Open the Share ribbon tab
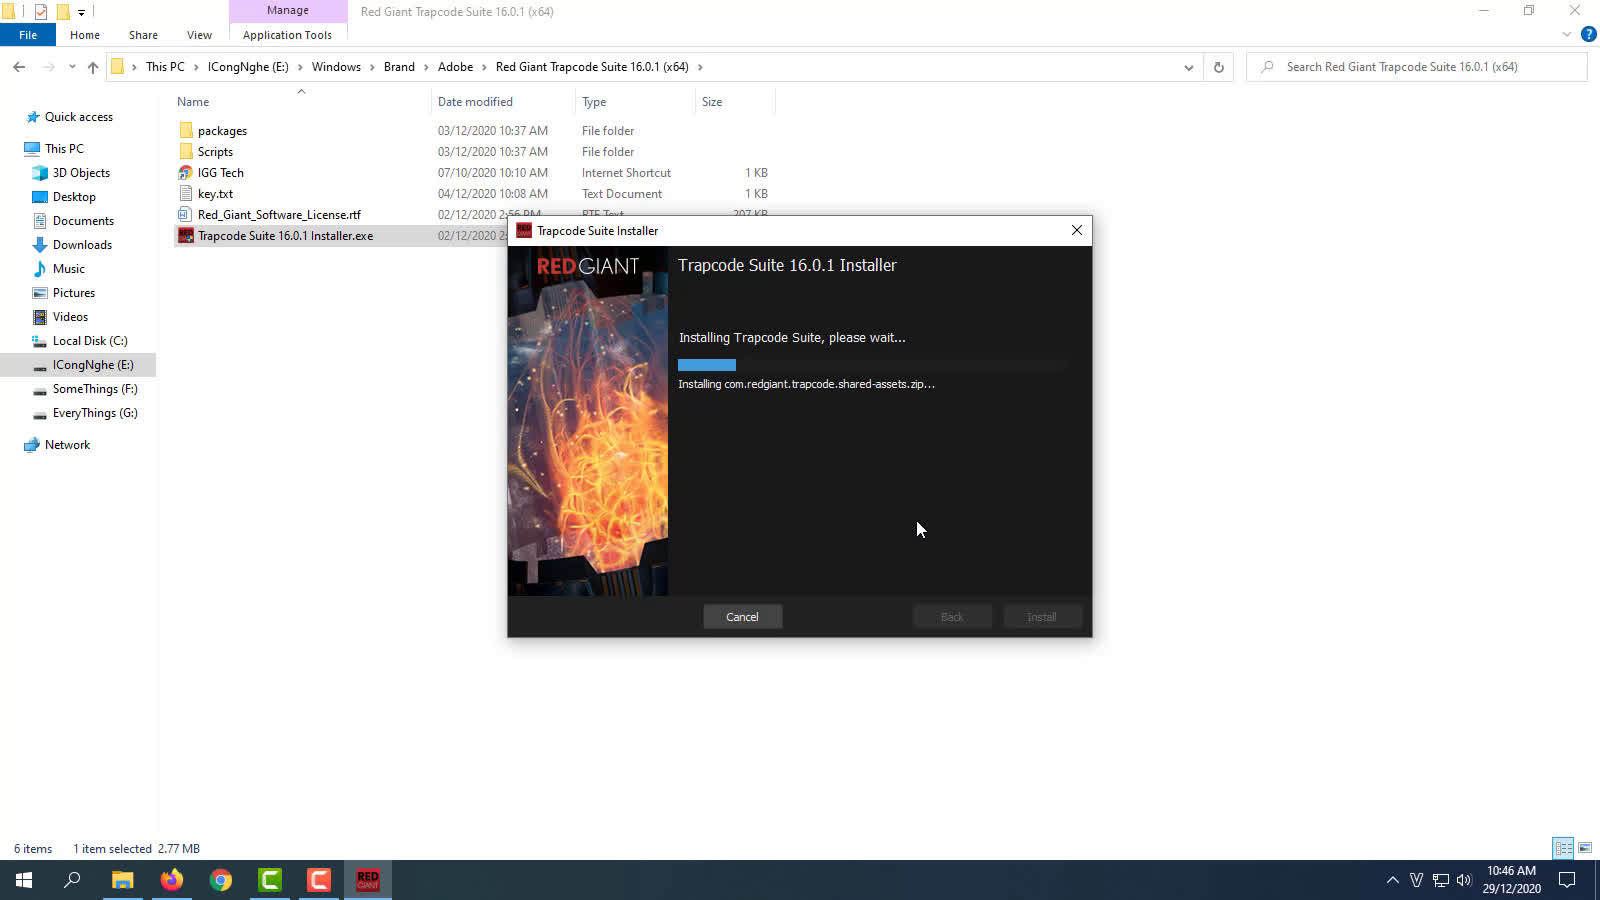This screenshot has width=1600, height=900. (x=143, y=35)
